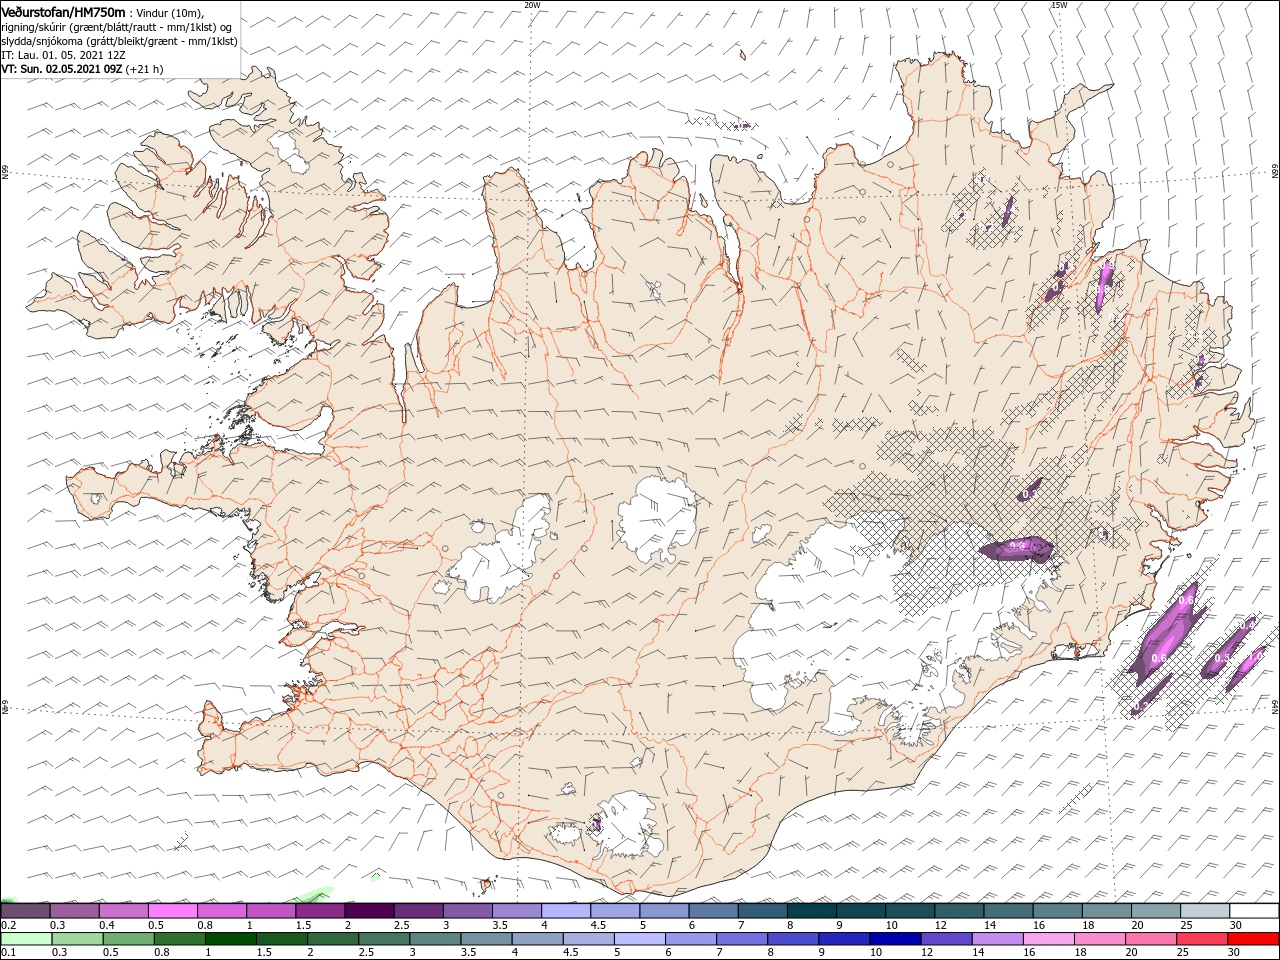Select the bright pink 0.5 snow scale swatch
Image resolution: width=1280 pixels, height=960 pixels.
coord(172,910)
